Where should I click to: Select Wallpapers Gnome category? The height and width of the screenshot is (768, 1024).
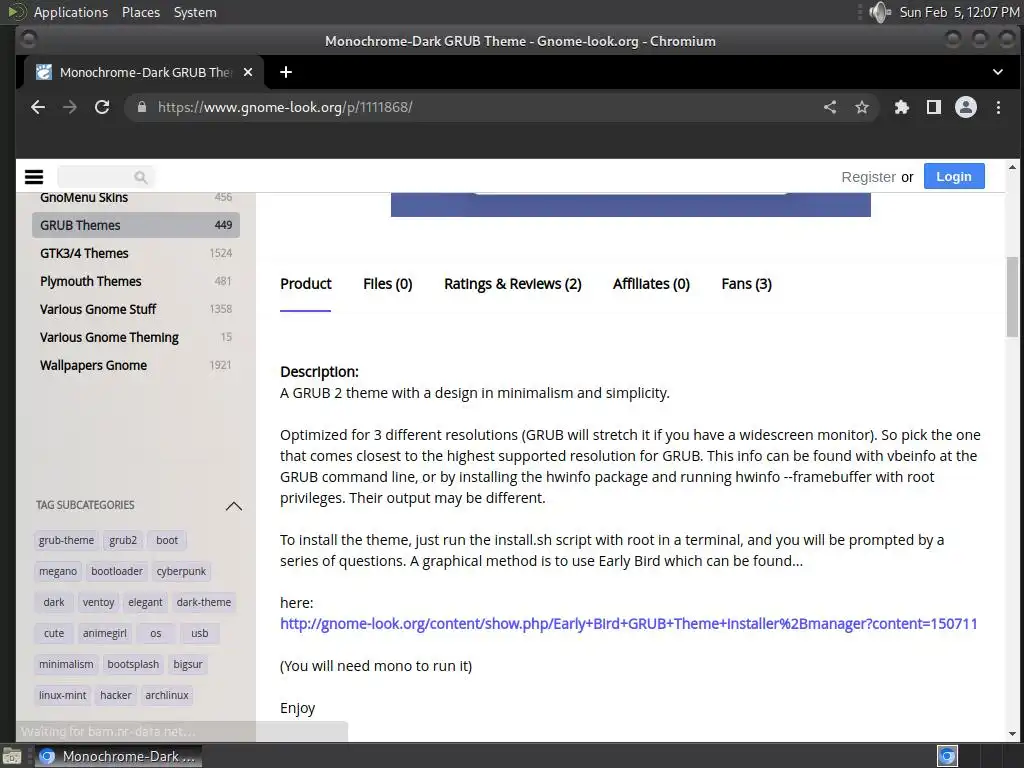click(136, 366)
